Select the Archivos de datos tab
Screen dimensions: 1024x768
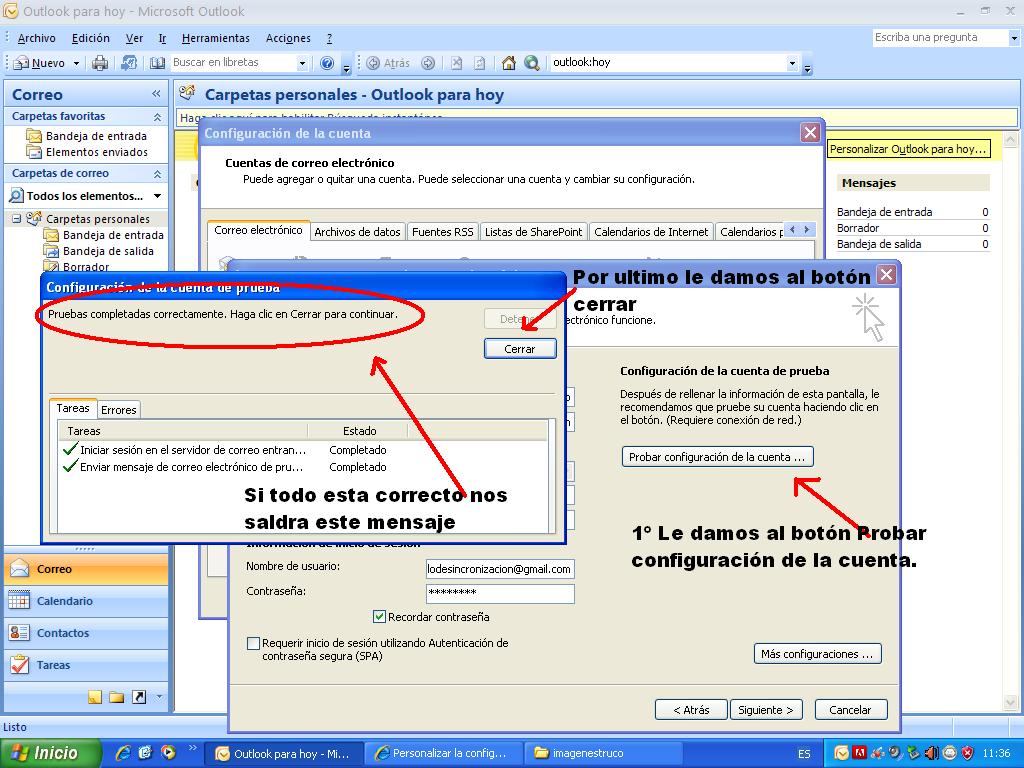[357, 232]
